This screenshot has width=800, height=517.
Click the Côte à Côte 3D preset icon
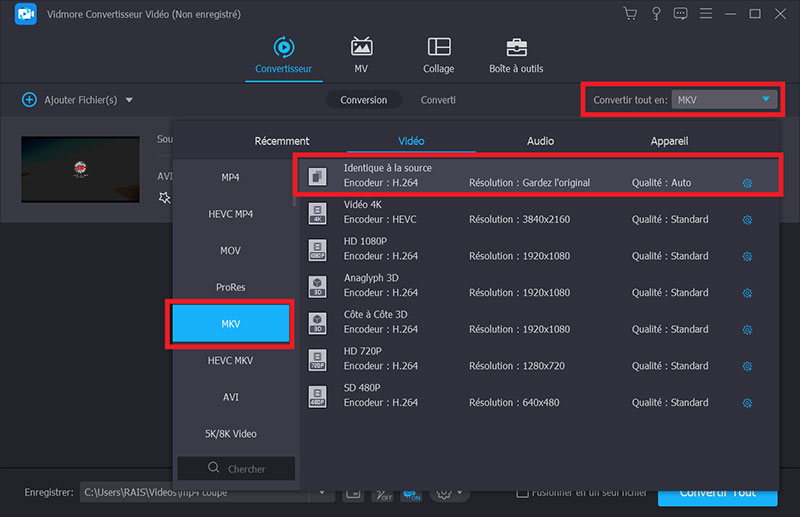tap(317, 324)
